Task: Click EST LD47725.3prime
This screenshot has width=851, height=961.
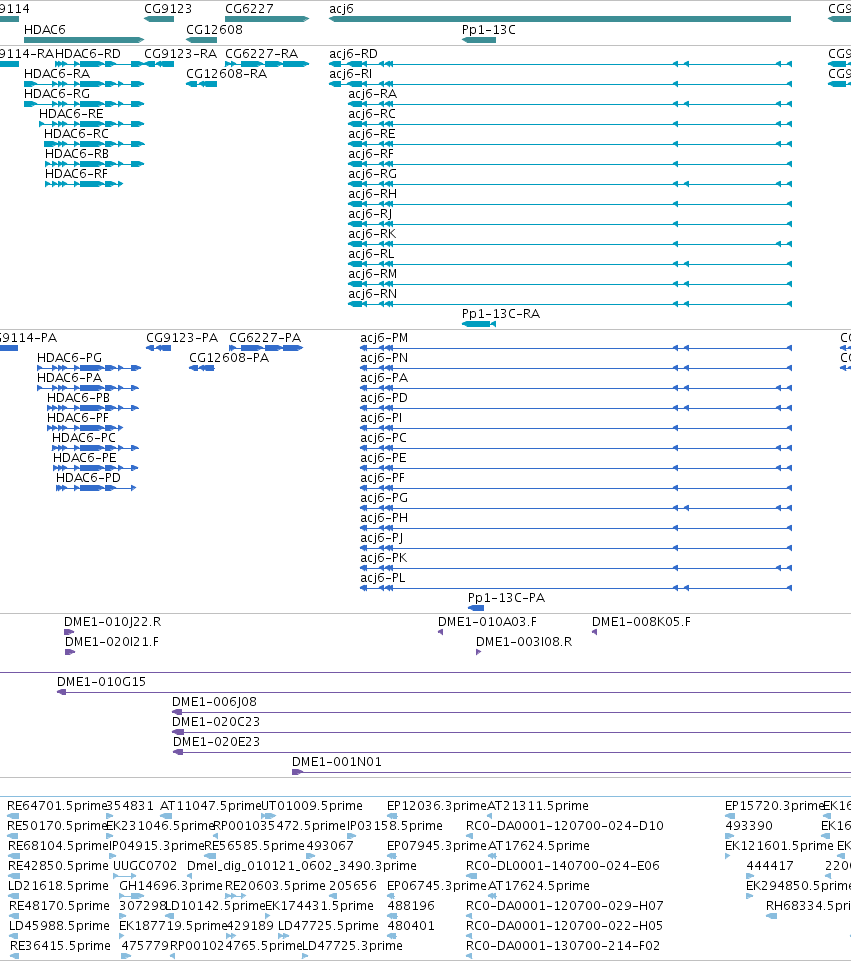Action: tap(352, 946)
